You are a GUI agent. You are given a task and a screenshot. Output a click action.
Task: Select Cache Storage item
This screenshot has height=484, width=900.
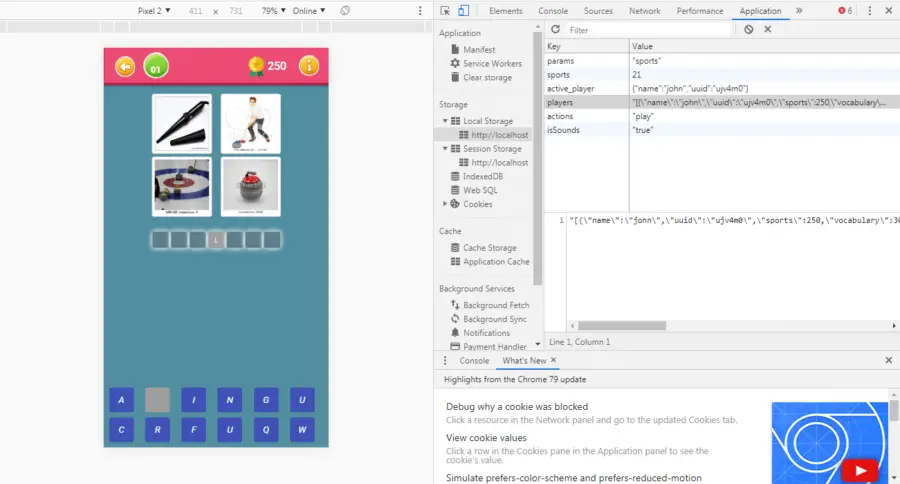click(x=490, y=247)
